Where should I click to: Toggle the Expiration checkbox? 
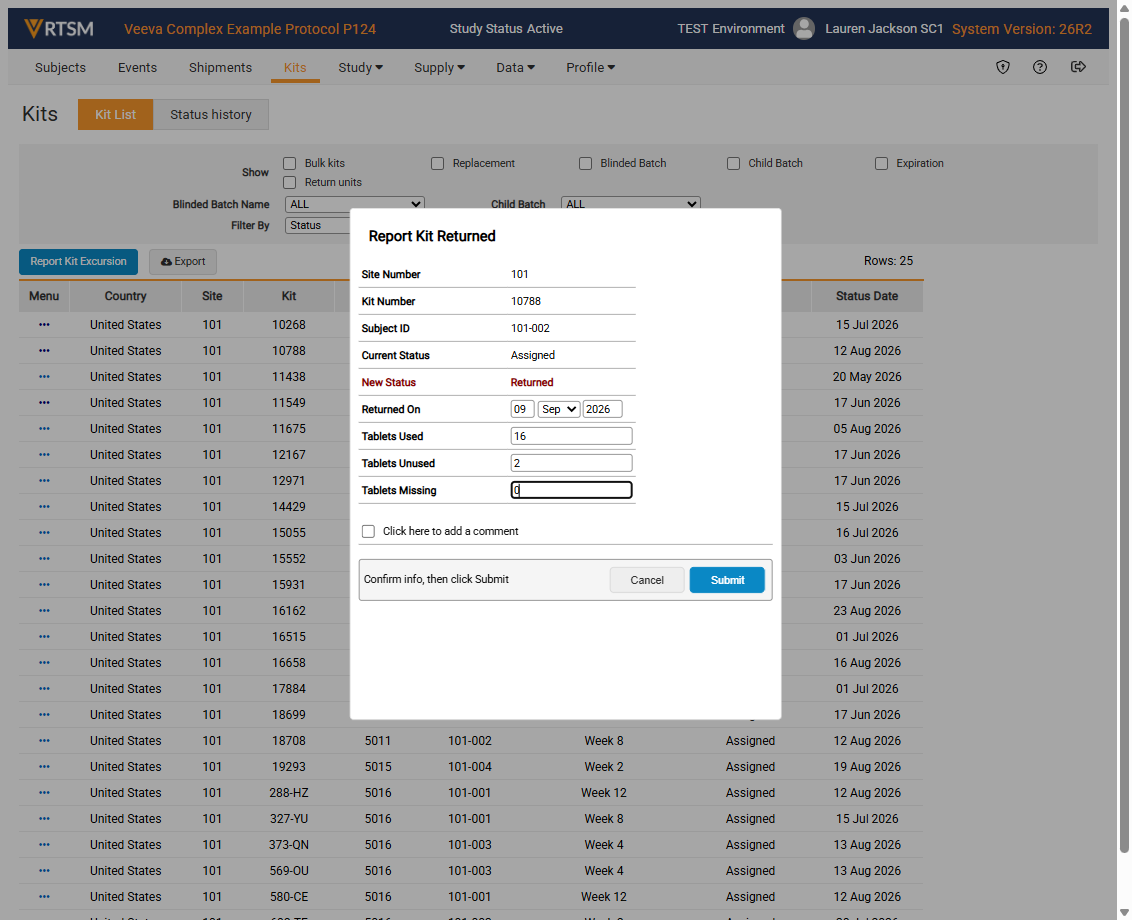click(881, 163)
